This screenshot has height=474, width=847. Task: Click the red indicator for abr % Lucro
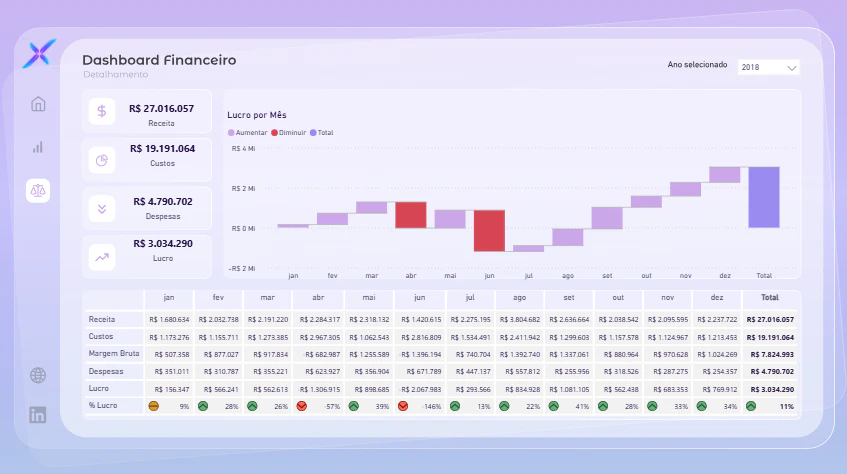click(301, 406)
